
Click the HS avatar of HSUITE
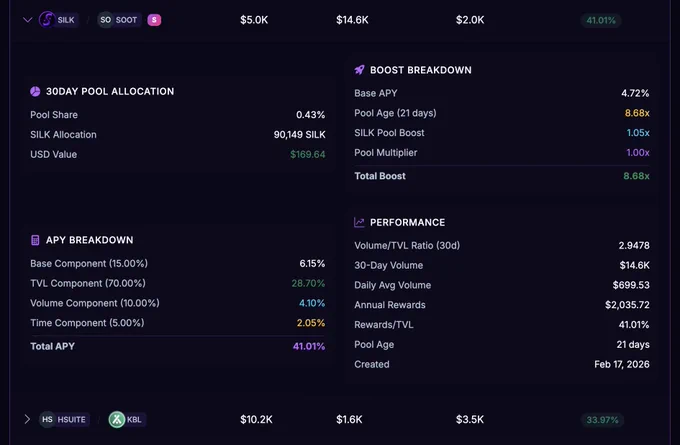47,419
